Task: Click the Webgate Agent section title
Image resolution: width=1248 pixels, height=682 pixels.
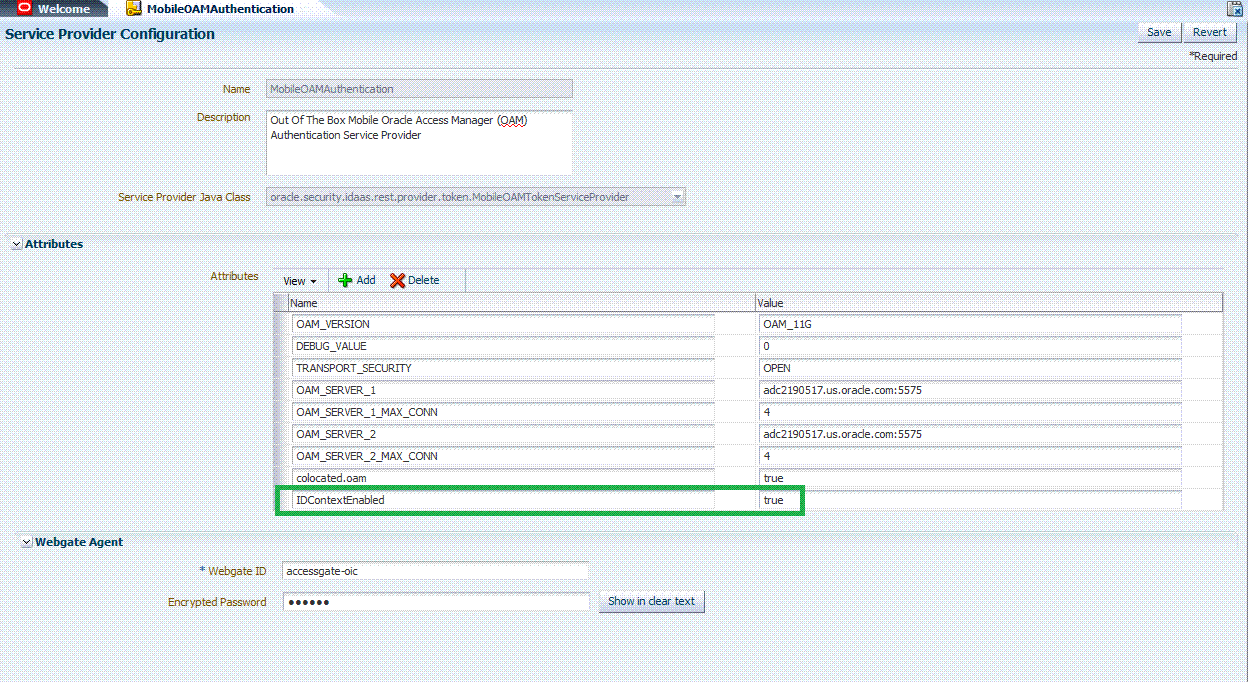Action: point(79,542)
